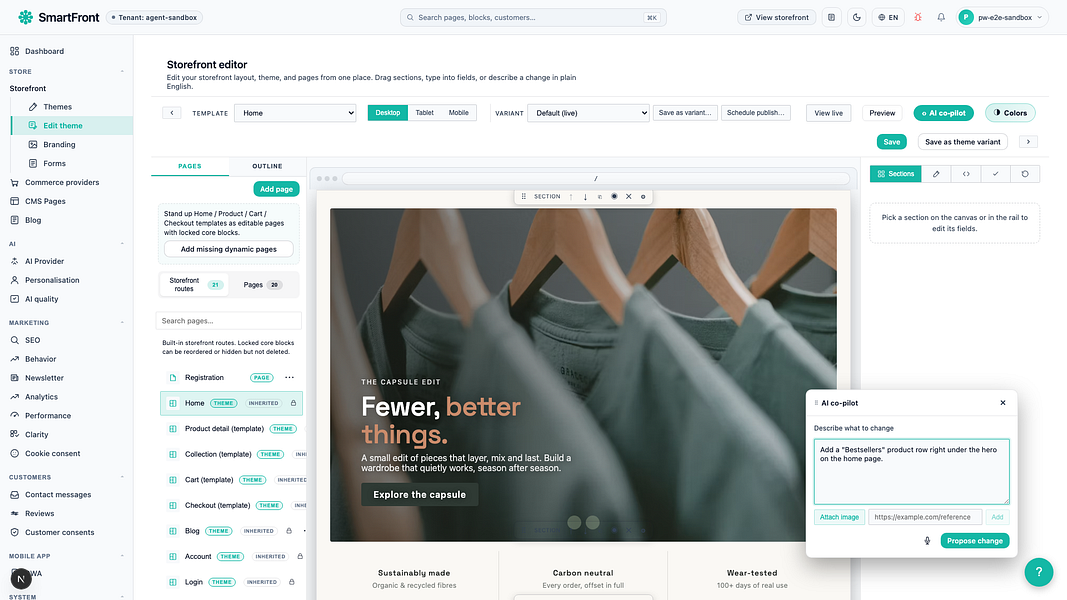
Task: Open Cookie consent in sidebar
Action: click(52, 454)
